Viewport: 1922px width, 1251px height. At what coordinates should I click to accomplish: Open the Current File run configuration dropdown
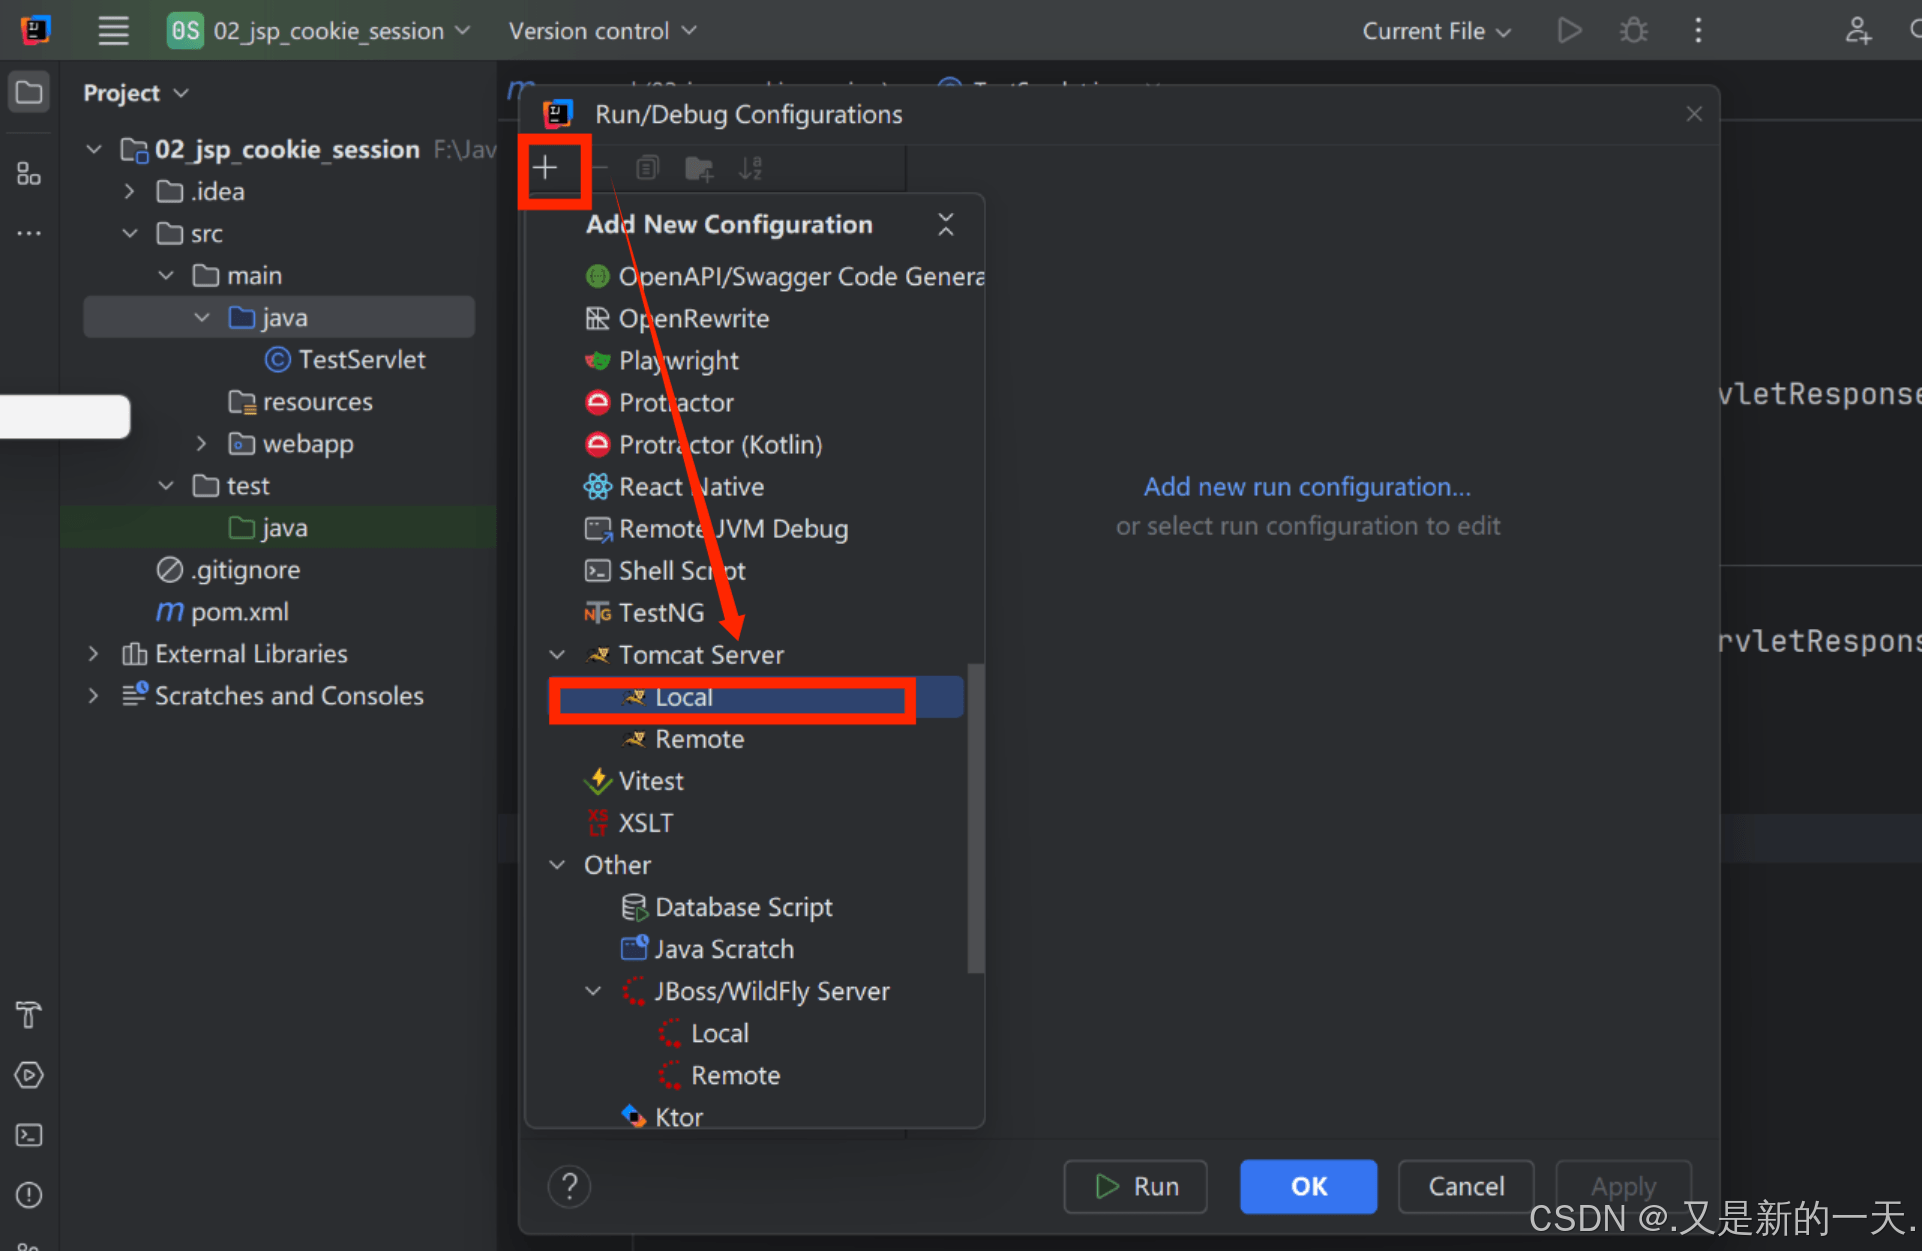(1435, 31)
